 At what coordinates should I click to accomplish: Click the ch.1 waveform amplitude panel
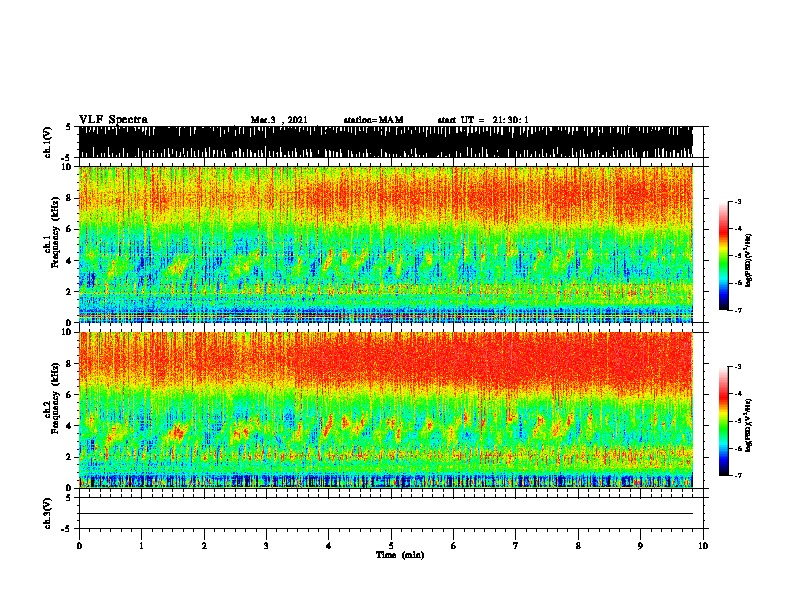(x=386, y=142)
